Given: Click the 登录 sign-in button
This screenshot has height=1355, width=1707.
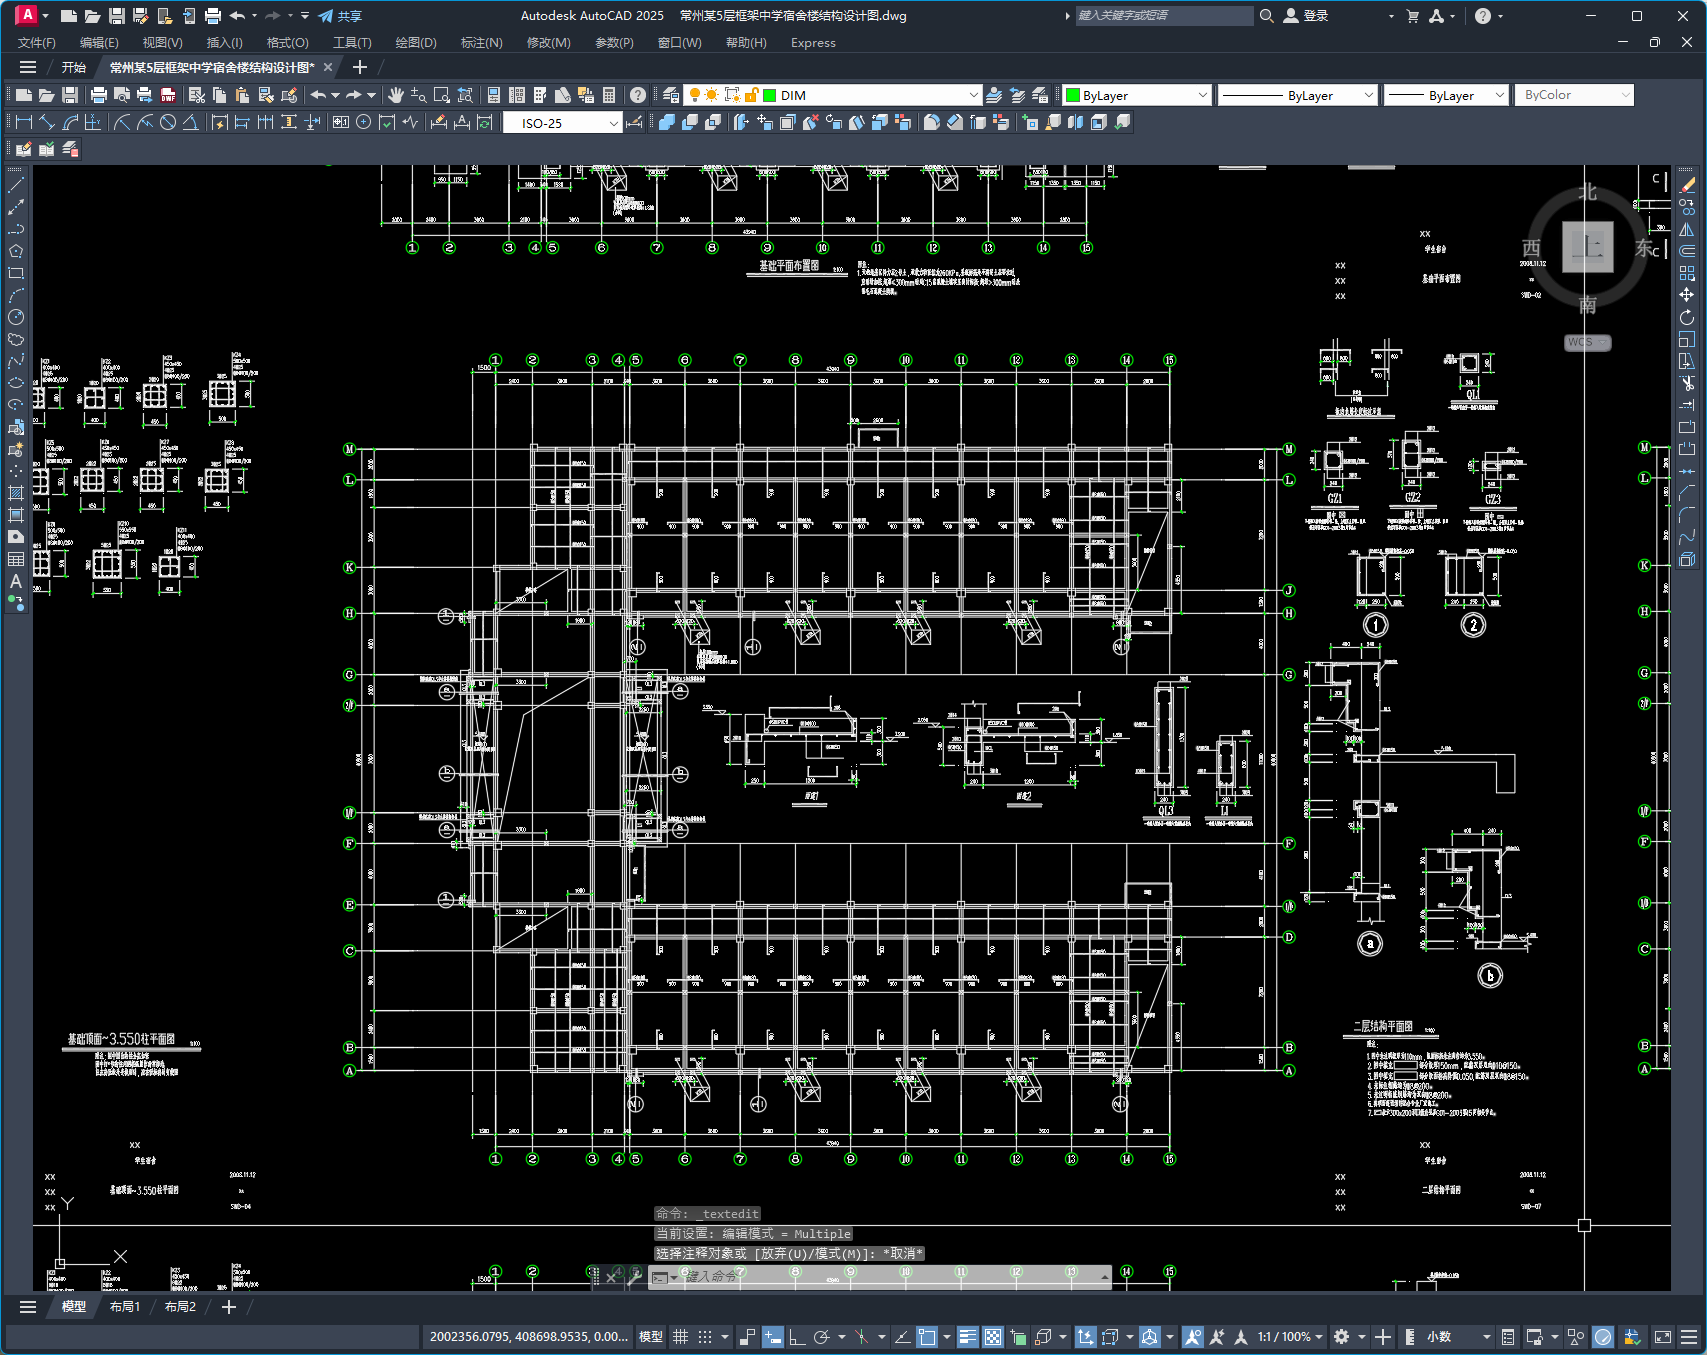Looking at the screenshot, I should coord(1306,16).
